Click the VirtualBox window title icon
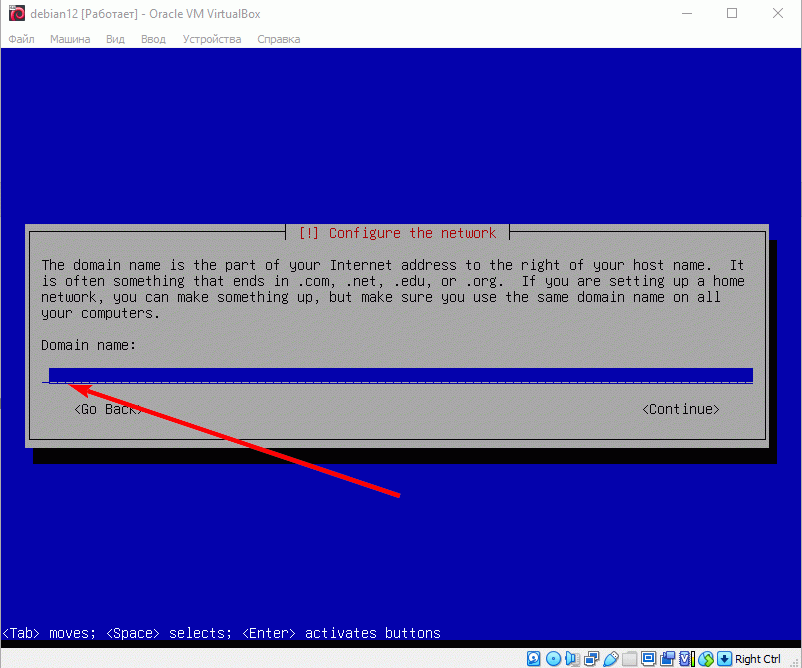This screenshot has height=668, width=802. tap(17, 13)
